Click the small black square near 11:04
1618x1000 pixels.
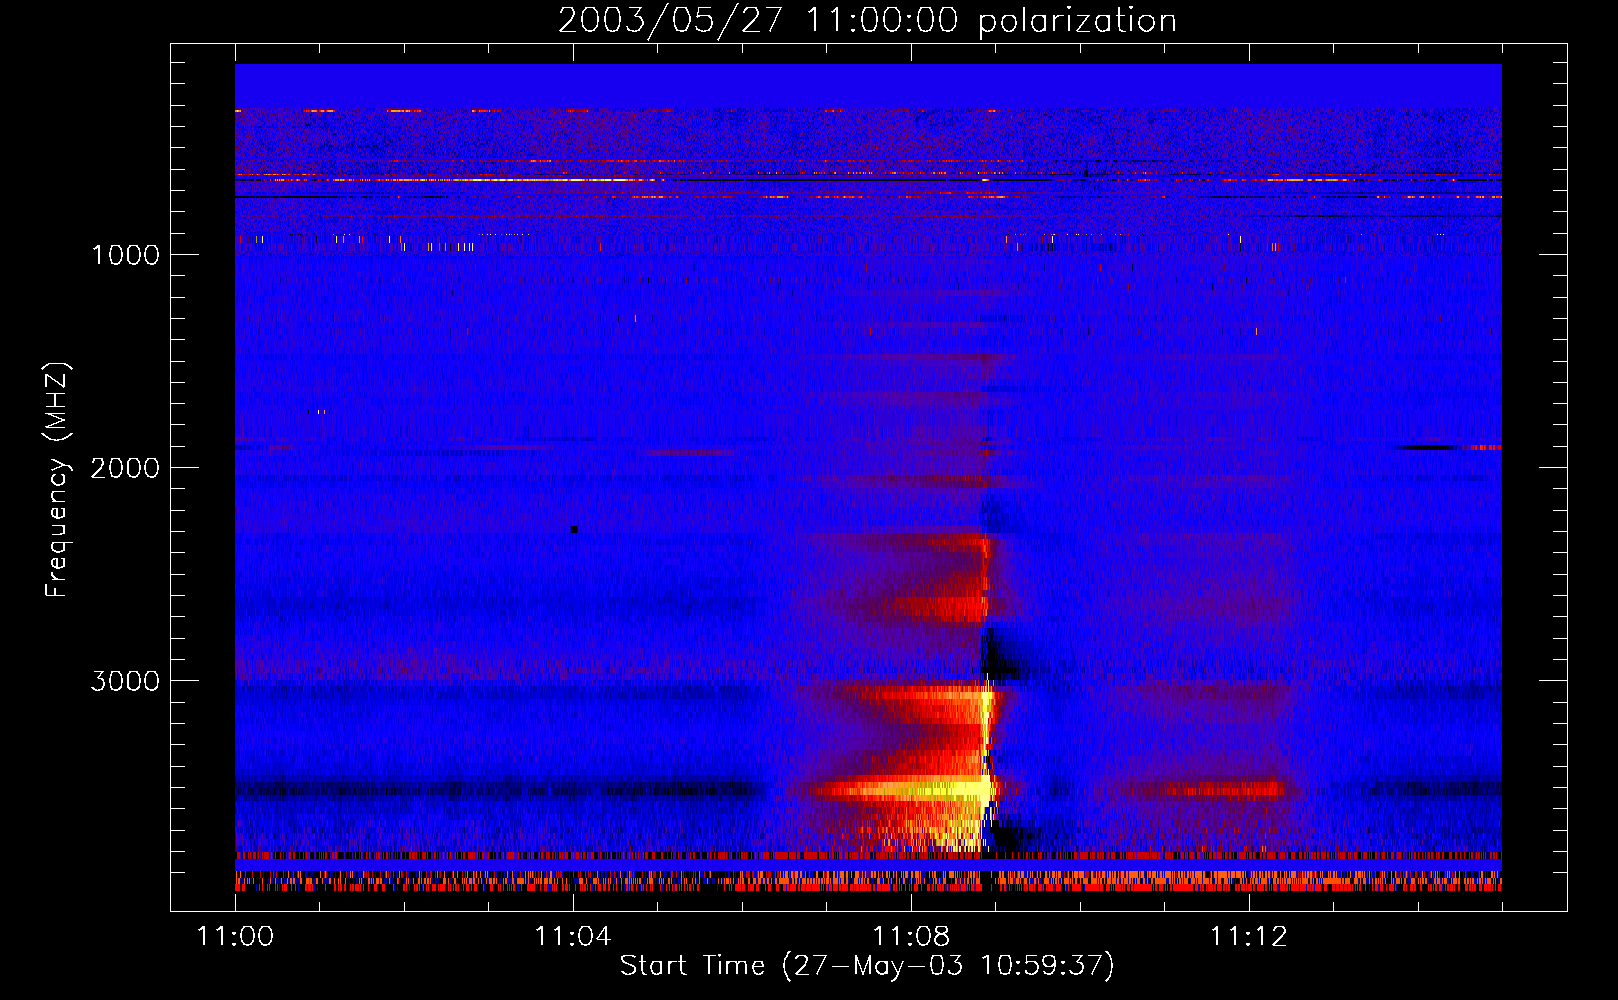574,529
